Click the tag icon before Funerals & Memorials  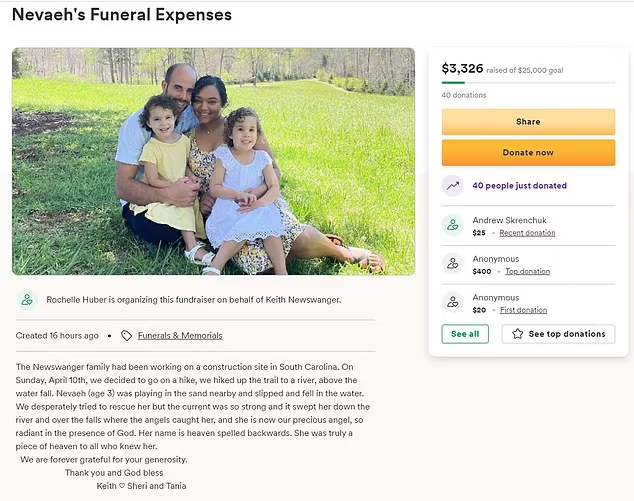126,336
